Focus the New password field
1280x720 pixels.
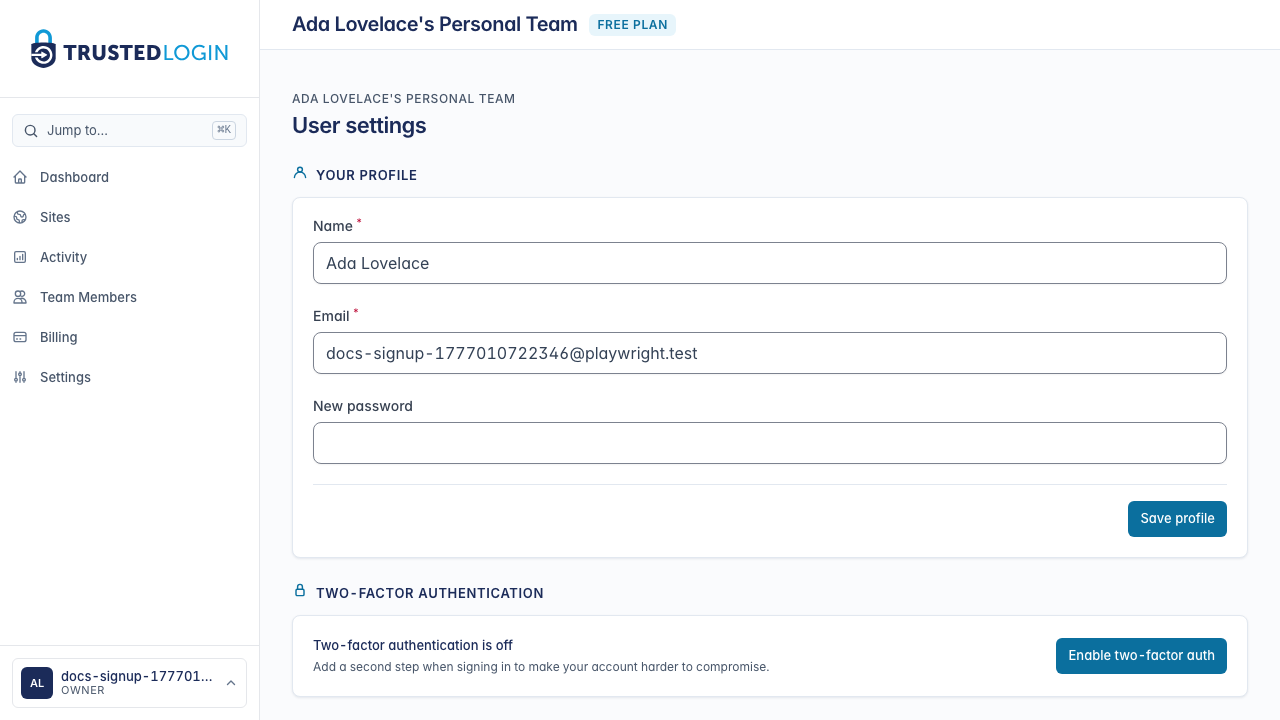click(x=770, y=442)
